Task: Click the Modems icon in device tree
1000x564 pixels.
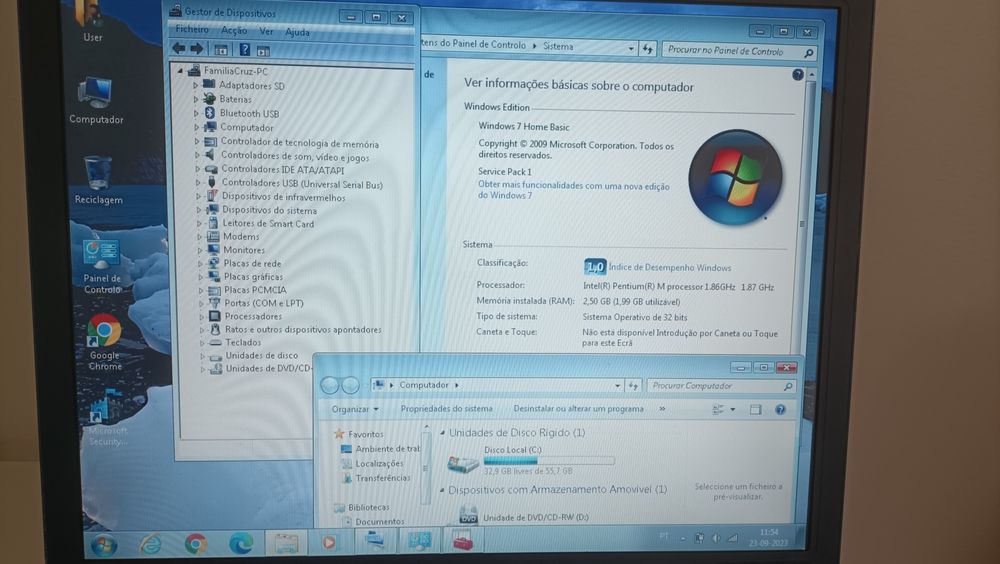Action: [213, 237]
